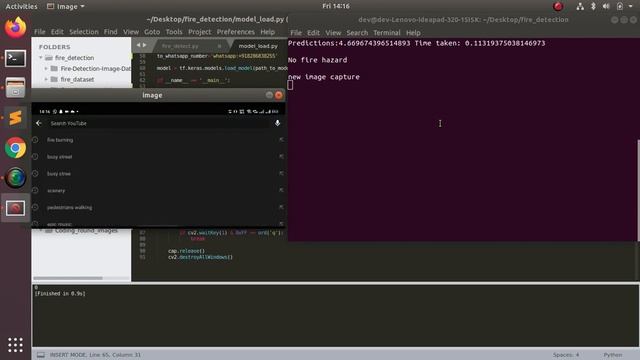Open the Image app menu in top bar
The width and height of the screenshot is (640, 360).
66,6
